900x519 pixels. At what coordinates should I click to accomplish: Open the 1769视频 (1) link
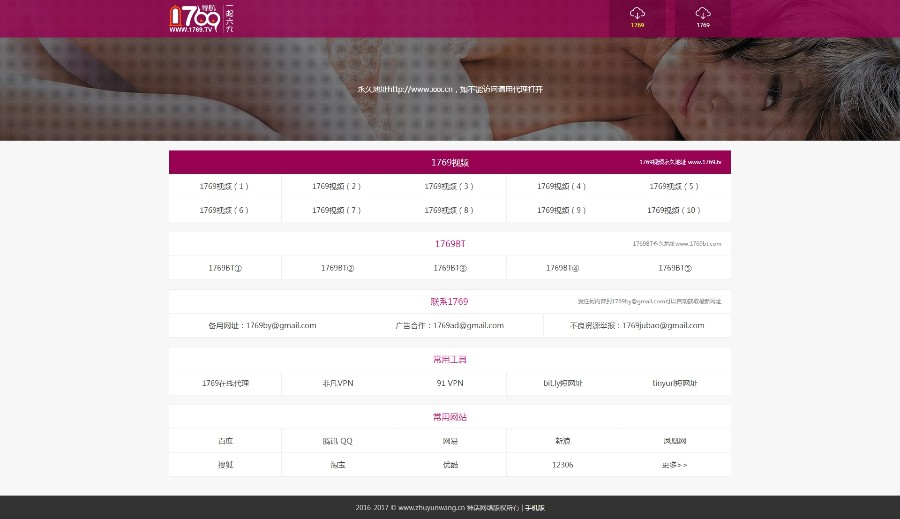coord(224,186)
